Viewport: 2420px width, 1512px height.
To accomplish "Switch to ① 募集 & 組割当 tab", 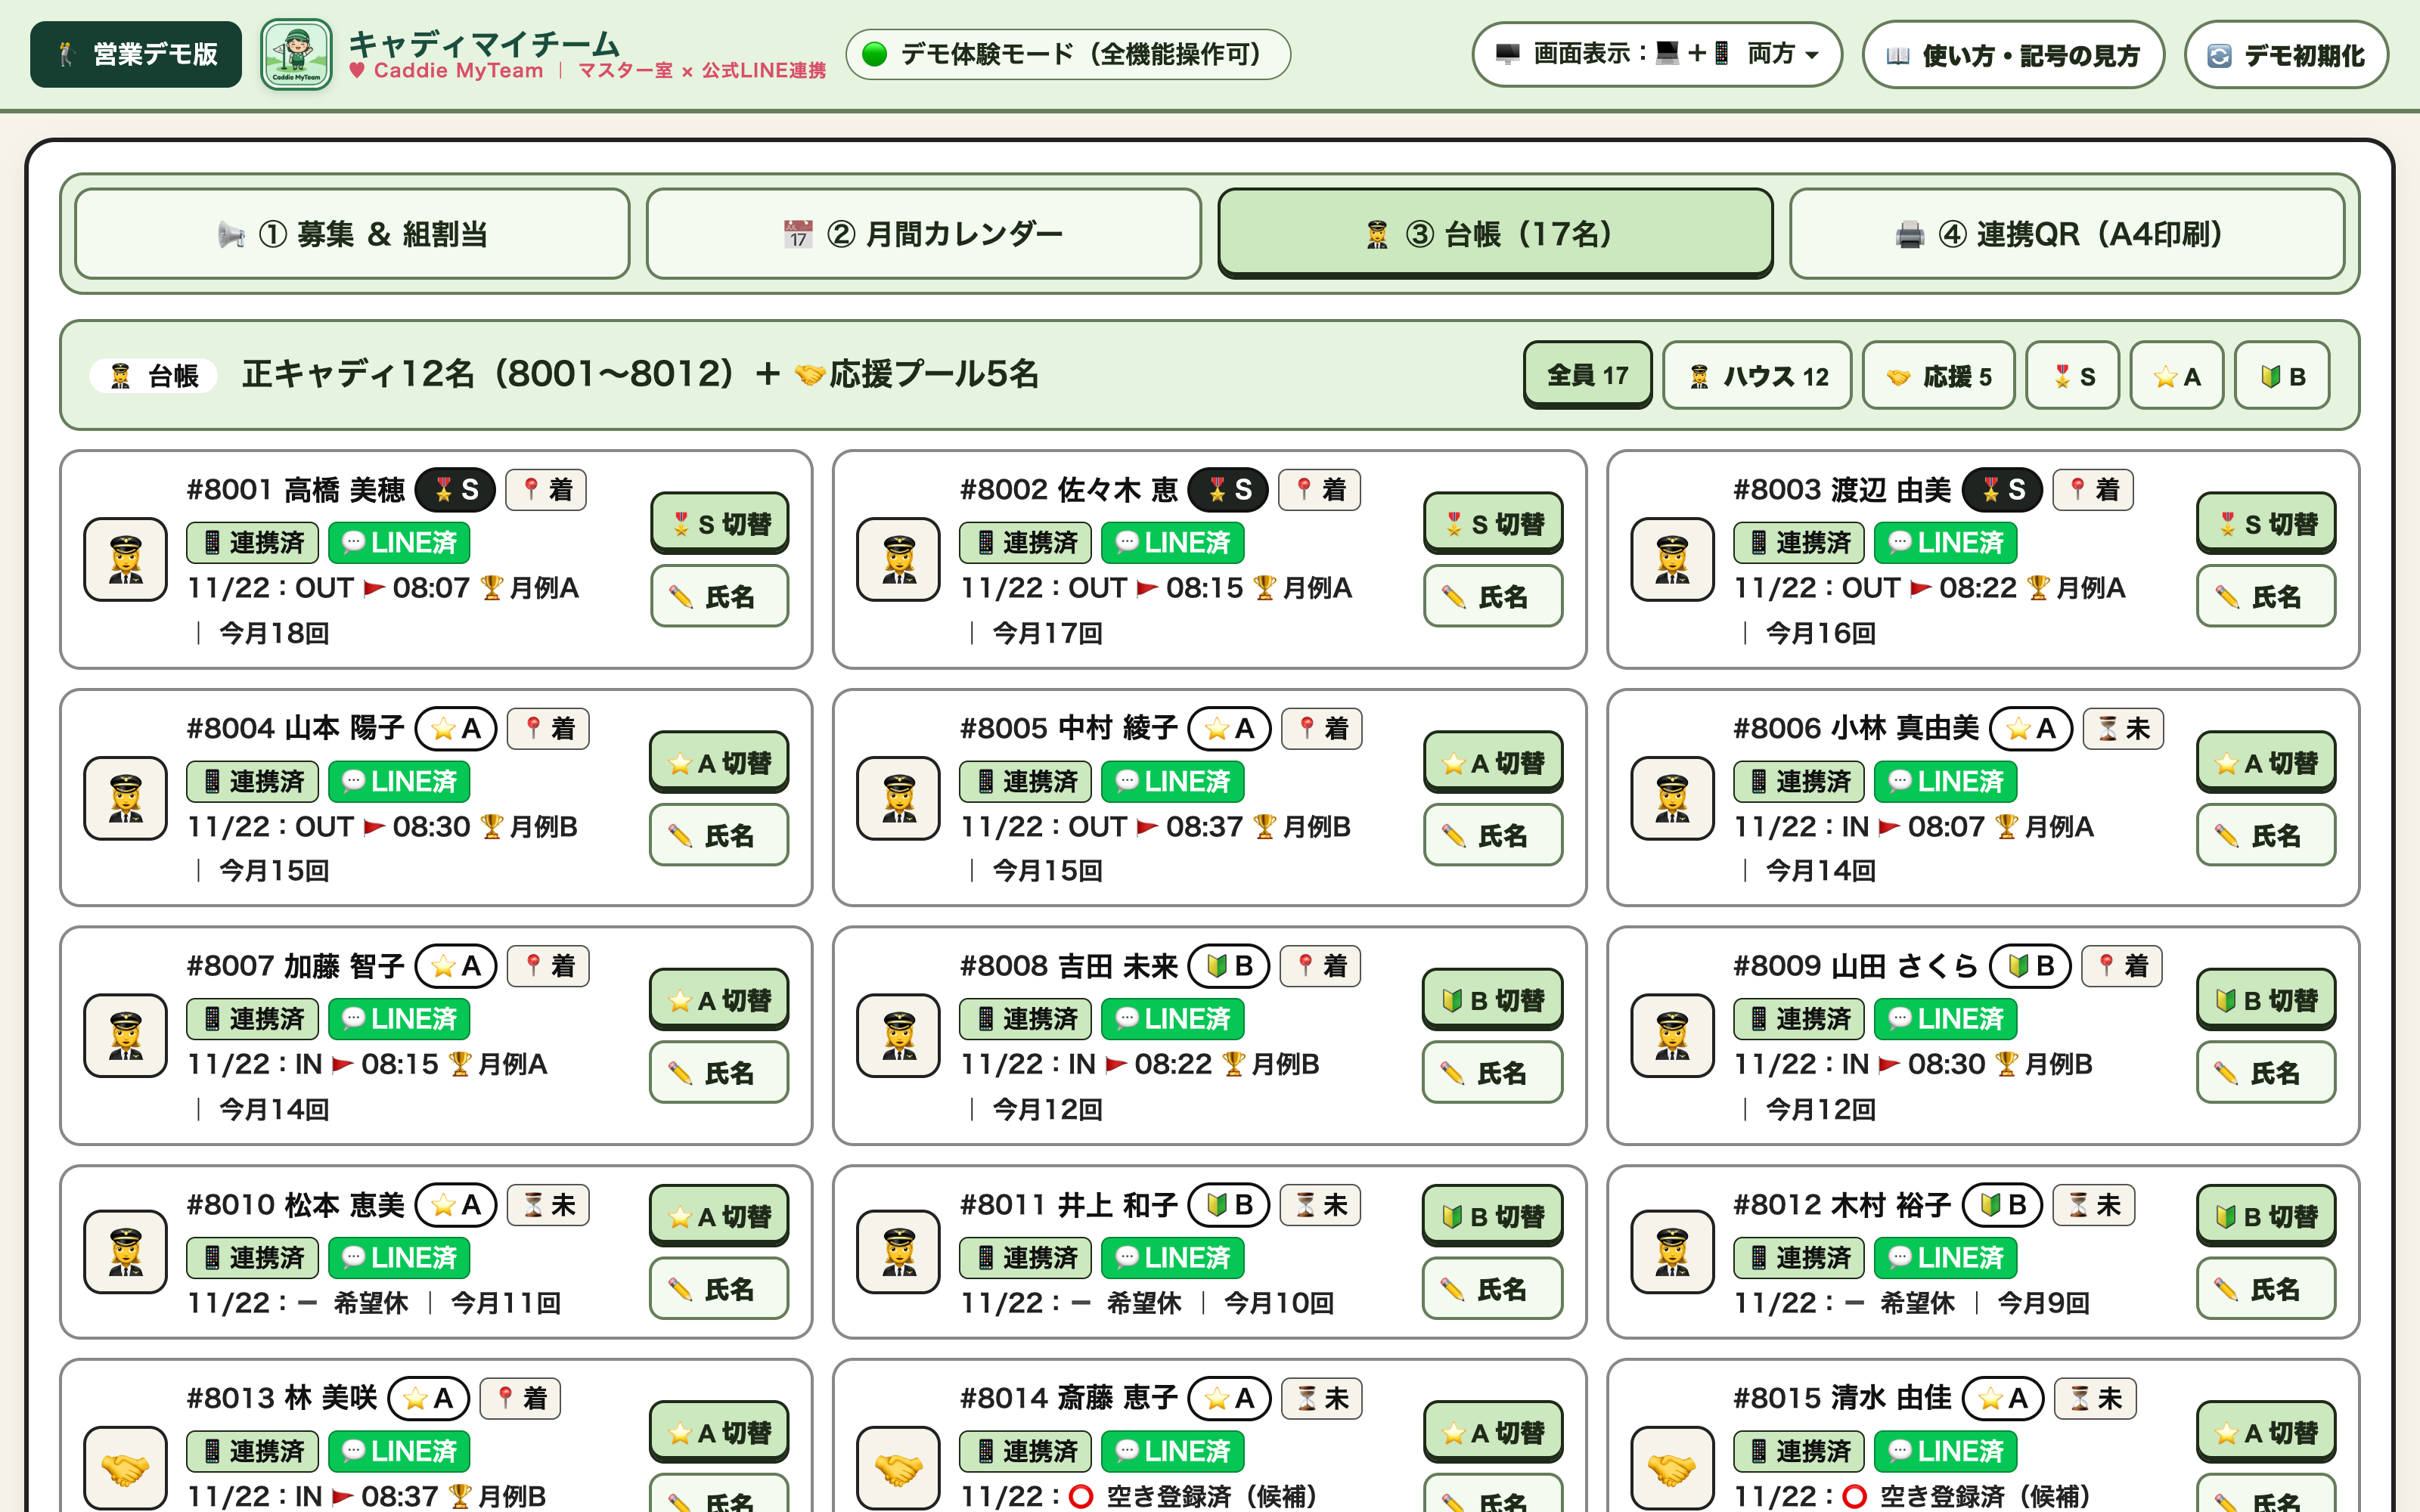I will coord(352,234).
